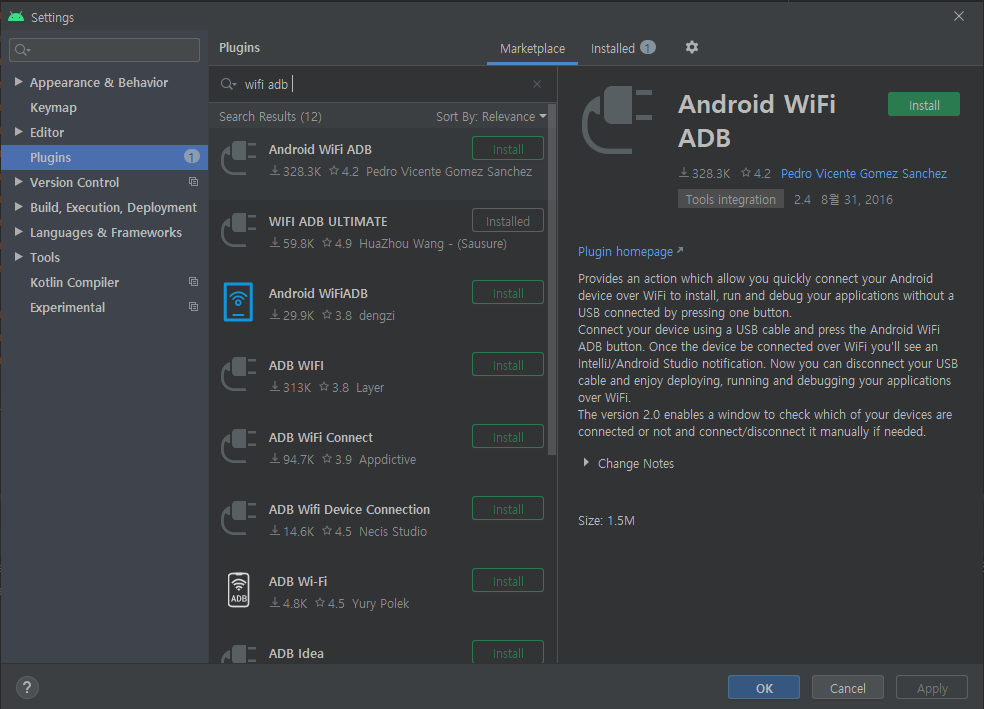Click the settings search magnifier icon
The image size is (984, 709).
tap(23, 50)
